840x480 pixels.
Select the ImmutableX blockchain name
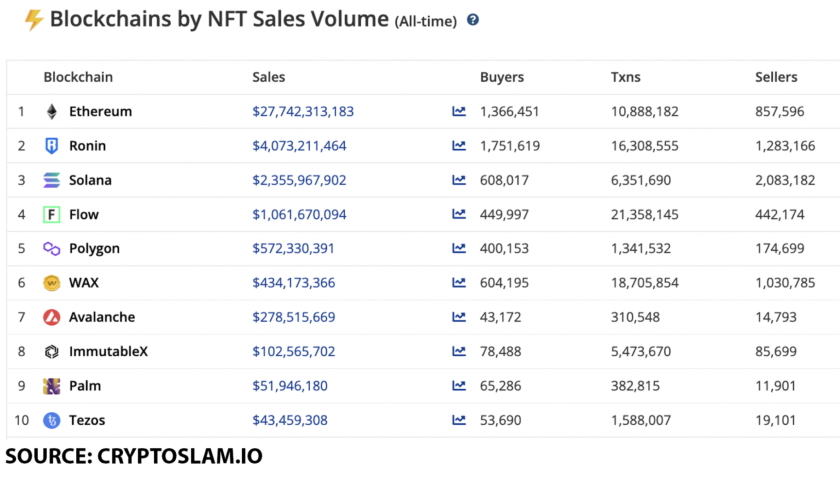[108, 351]
